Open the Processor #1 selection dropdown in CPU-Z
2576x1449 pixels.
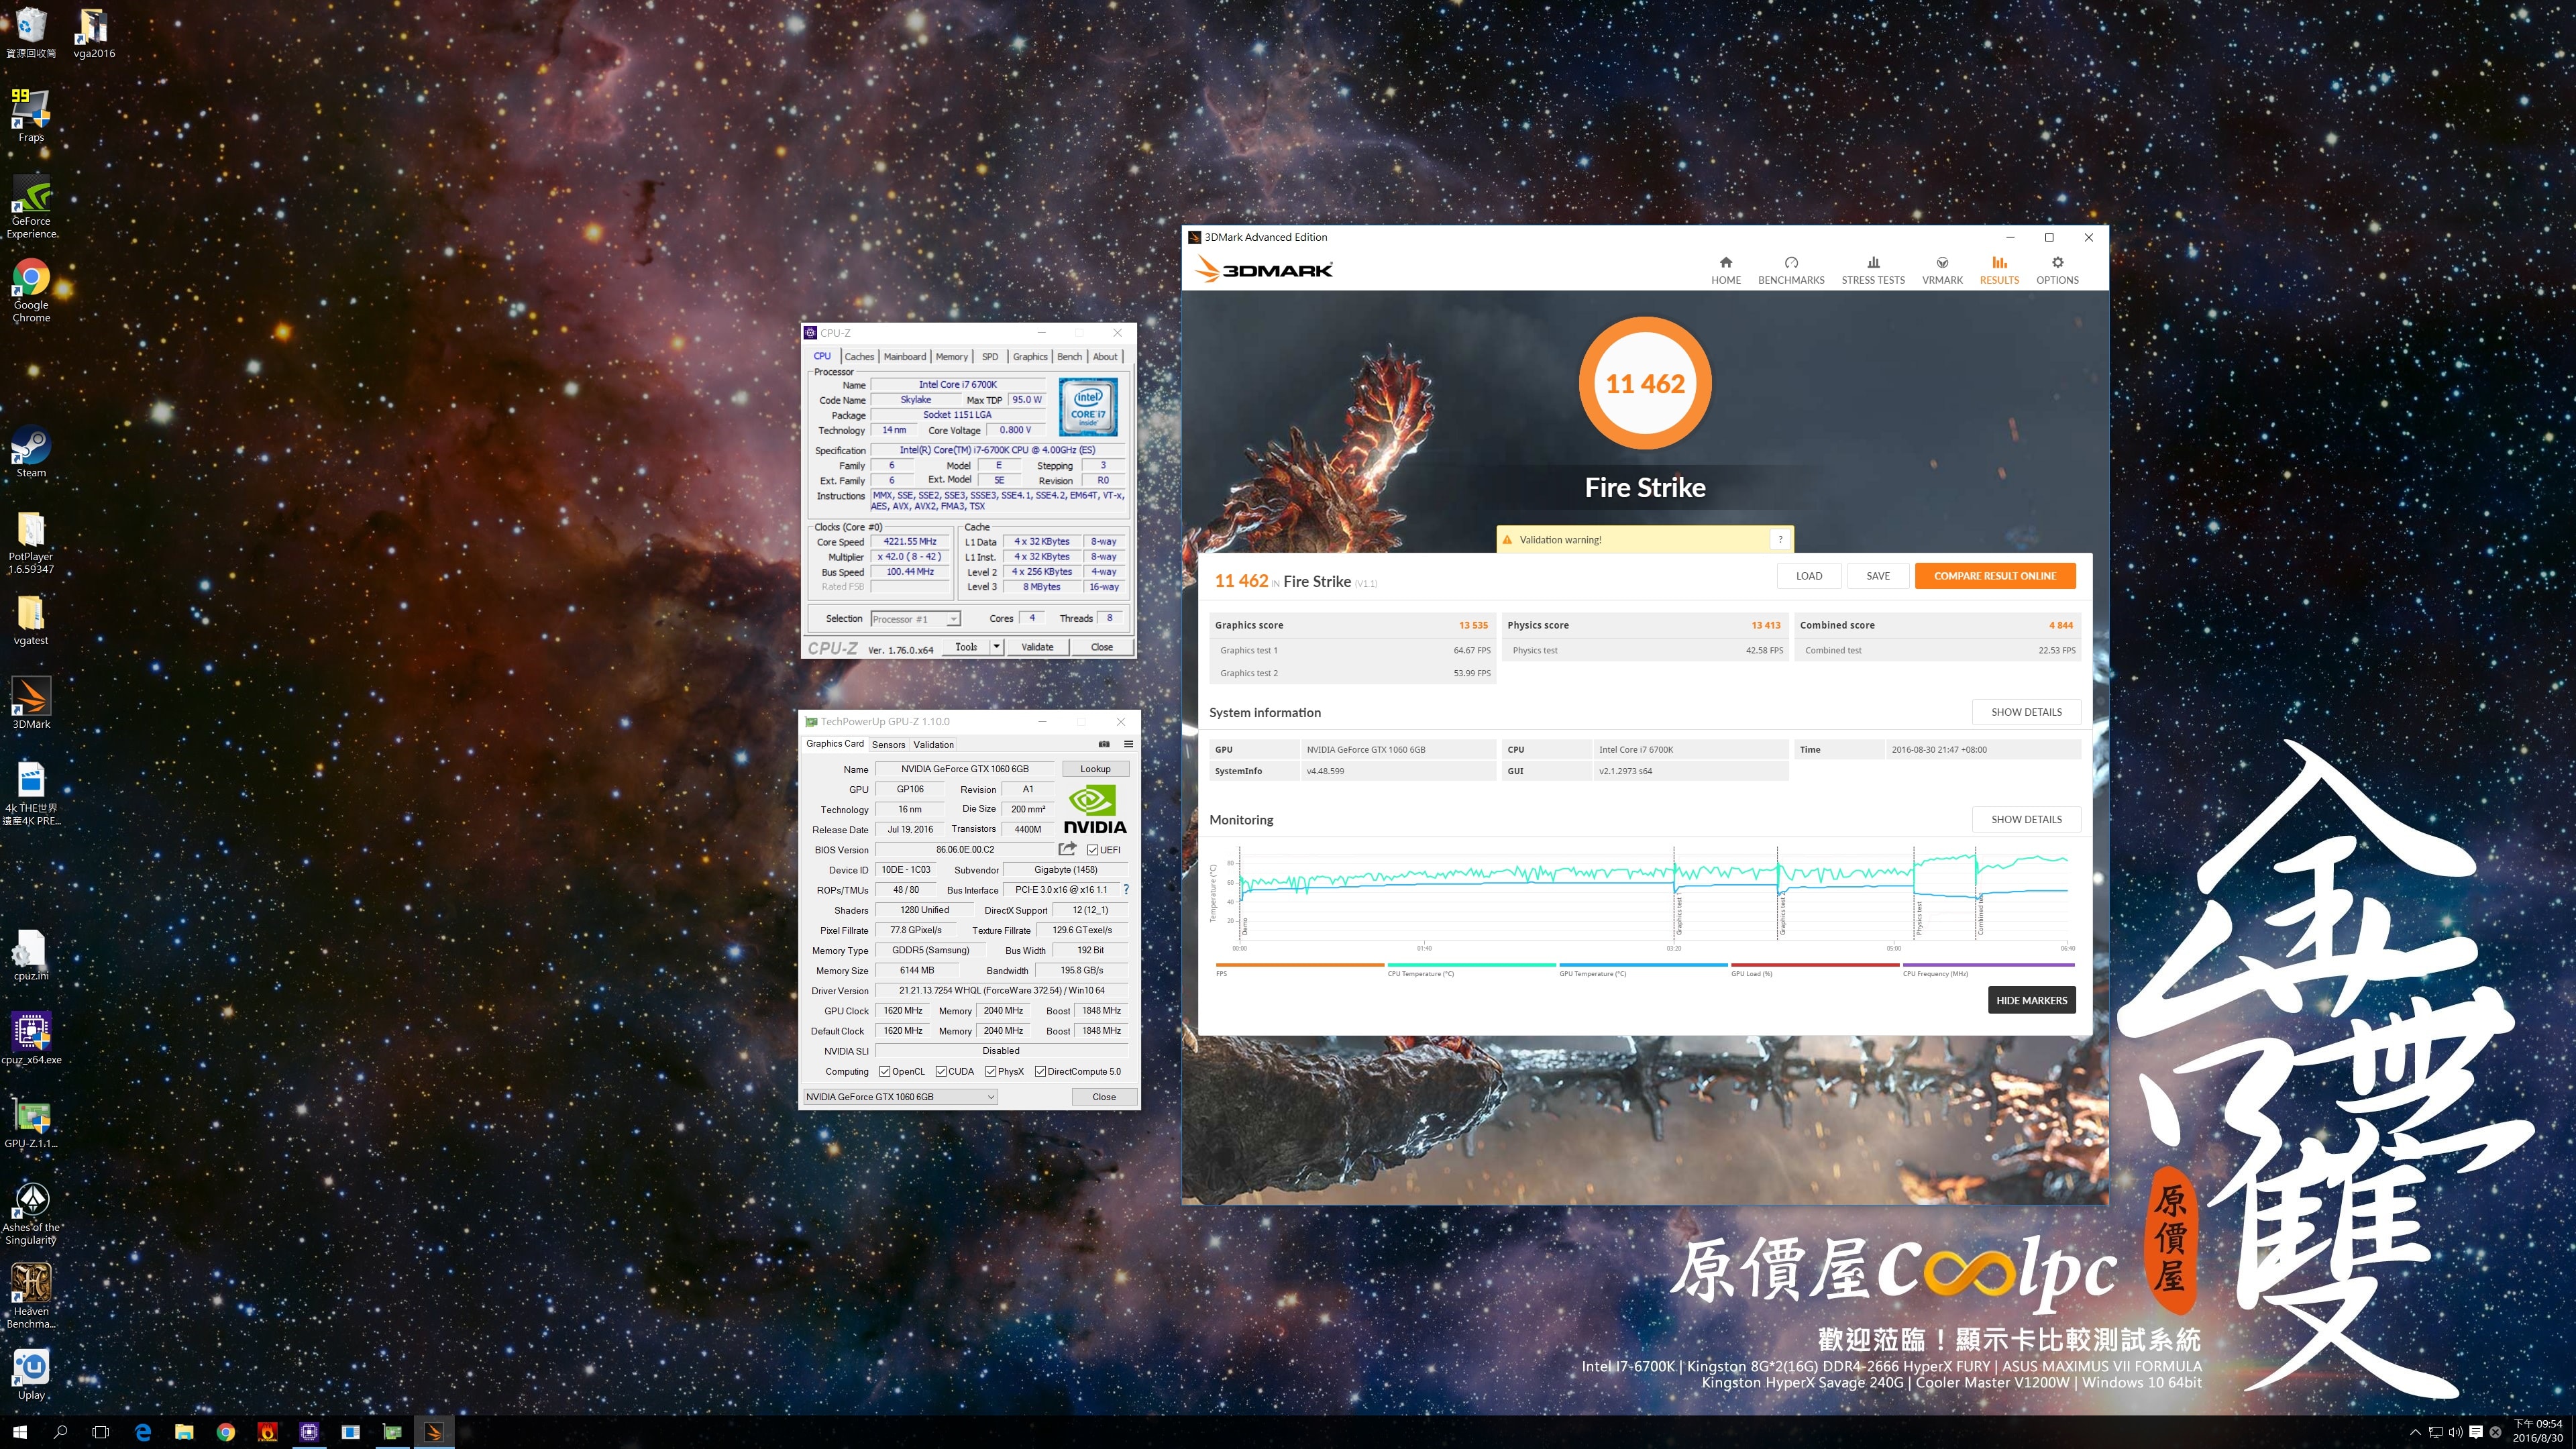pos(915,619)
